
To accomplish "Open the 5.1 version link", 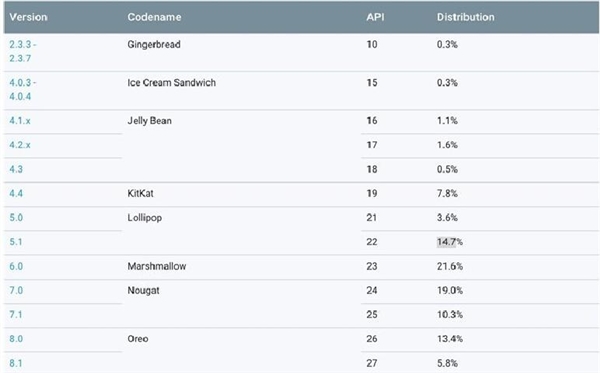I will 16,242.
